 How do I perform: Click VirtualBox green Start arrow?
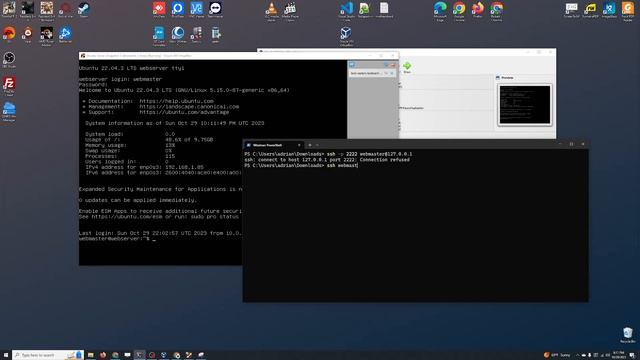click(407, 67)
